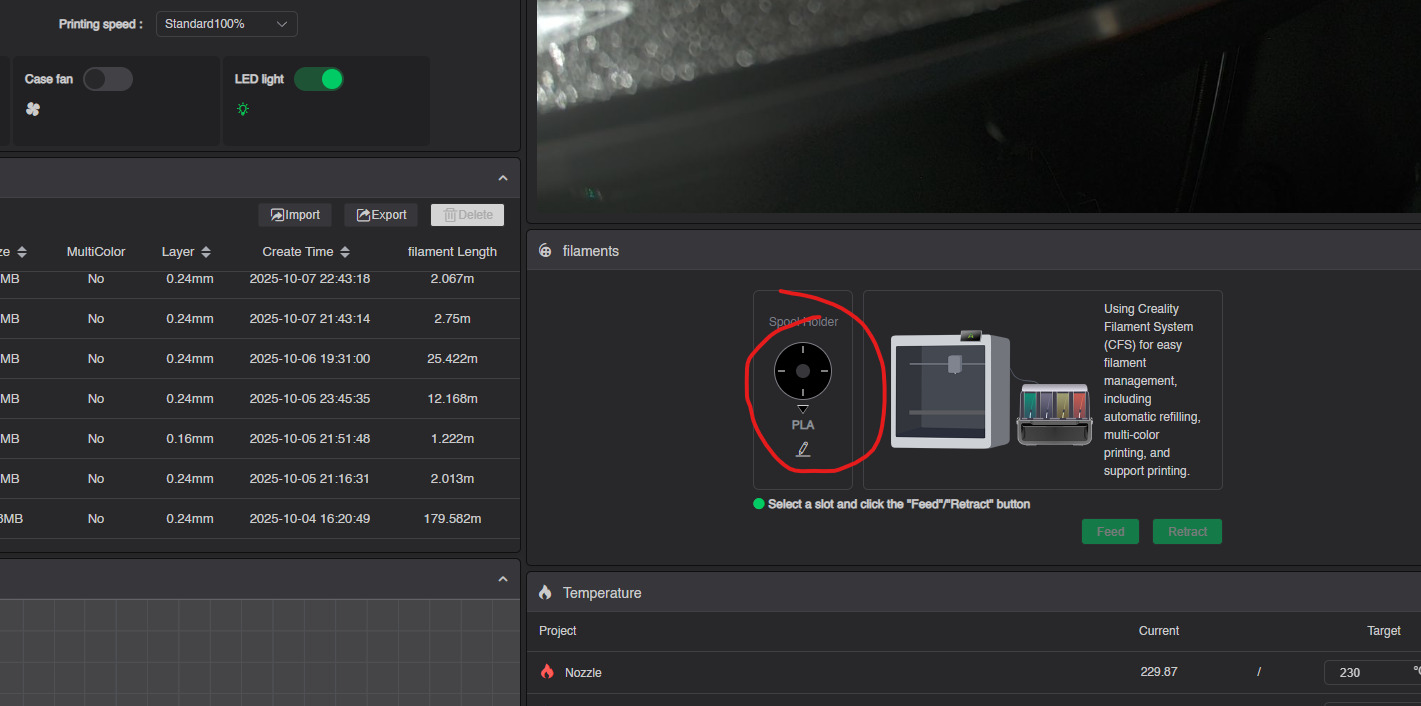Click the Import button
This screenshot has height=706, width=1421.
(295, 215)
